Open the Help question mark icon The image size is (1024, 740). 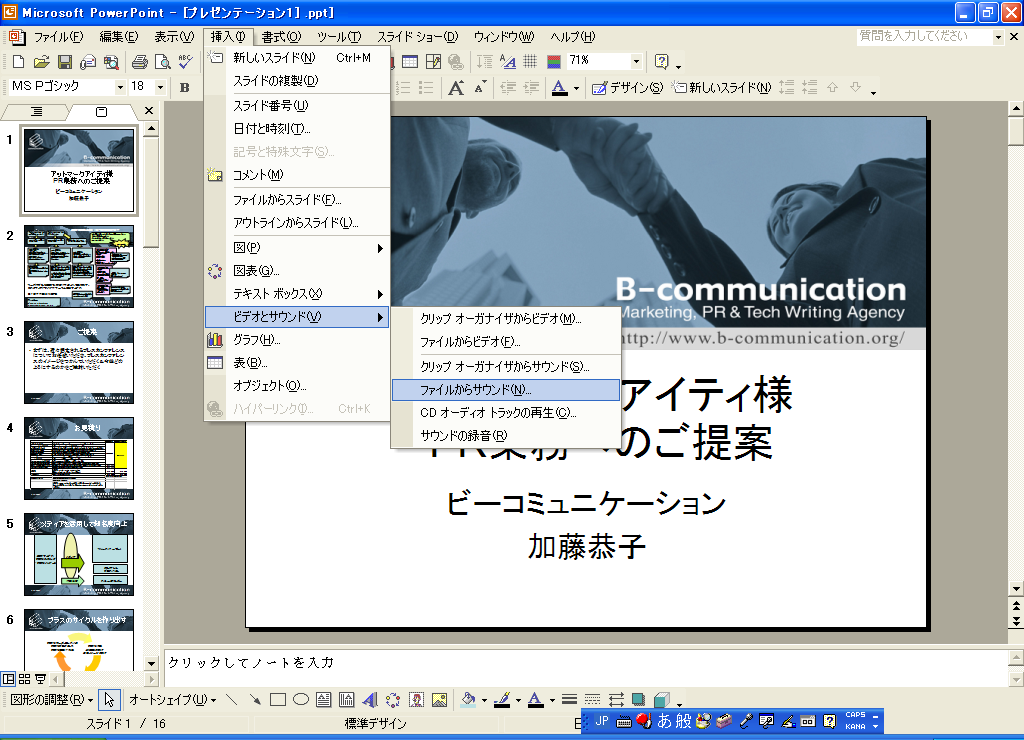(x=661, y=62)
